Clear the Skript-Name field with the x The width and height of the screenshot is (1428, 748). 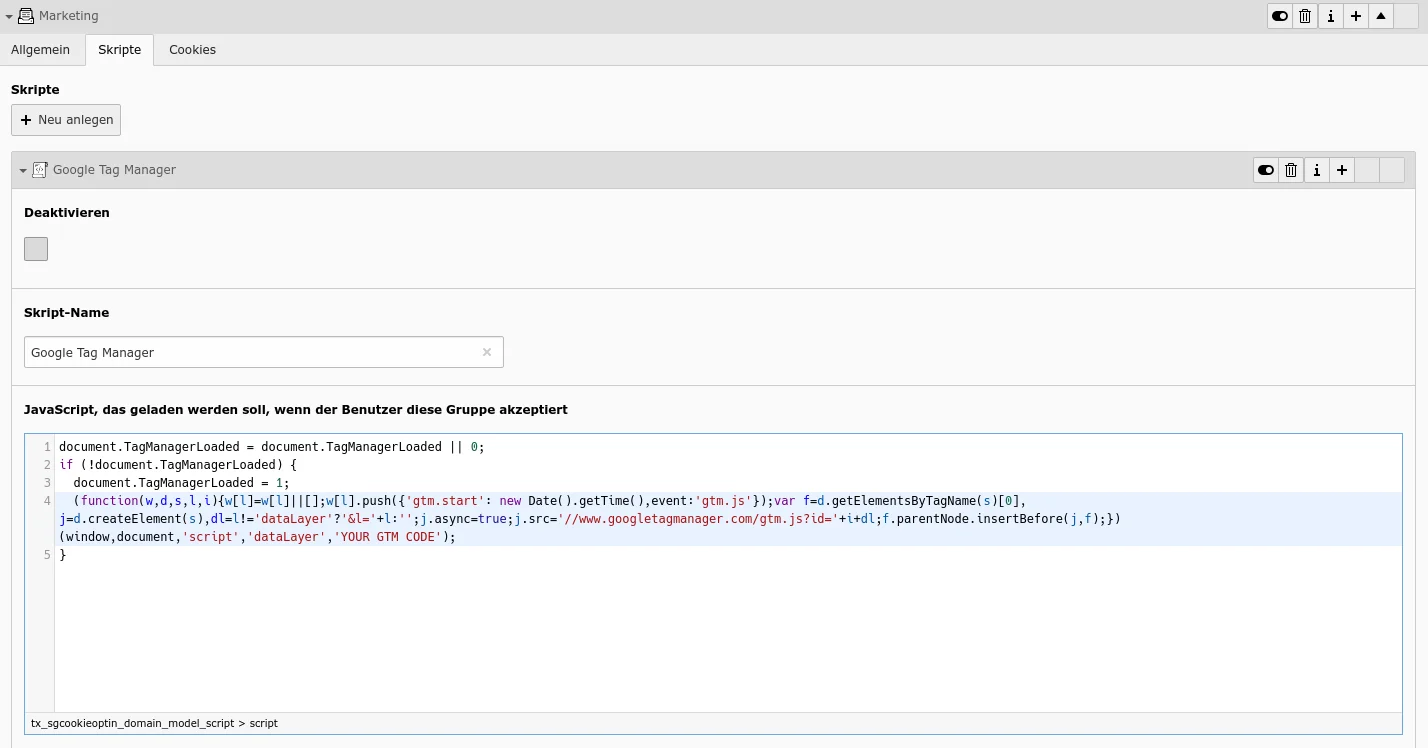coord(487,352)
